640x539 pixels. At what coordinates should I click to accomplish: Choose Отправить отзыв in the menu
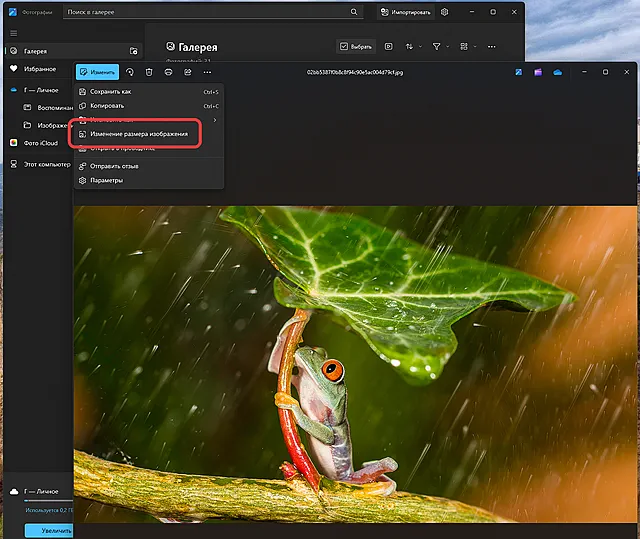[x=149, y=166]
